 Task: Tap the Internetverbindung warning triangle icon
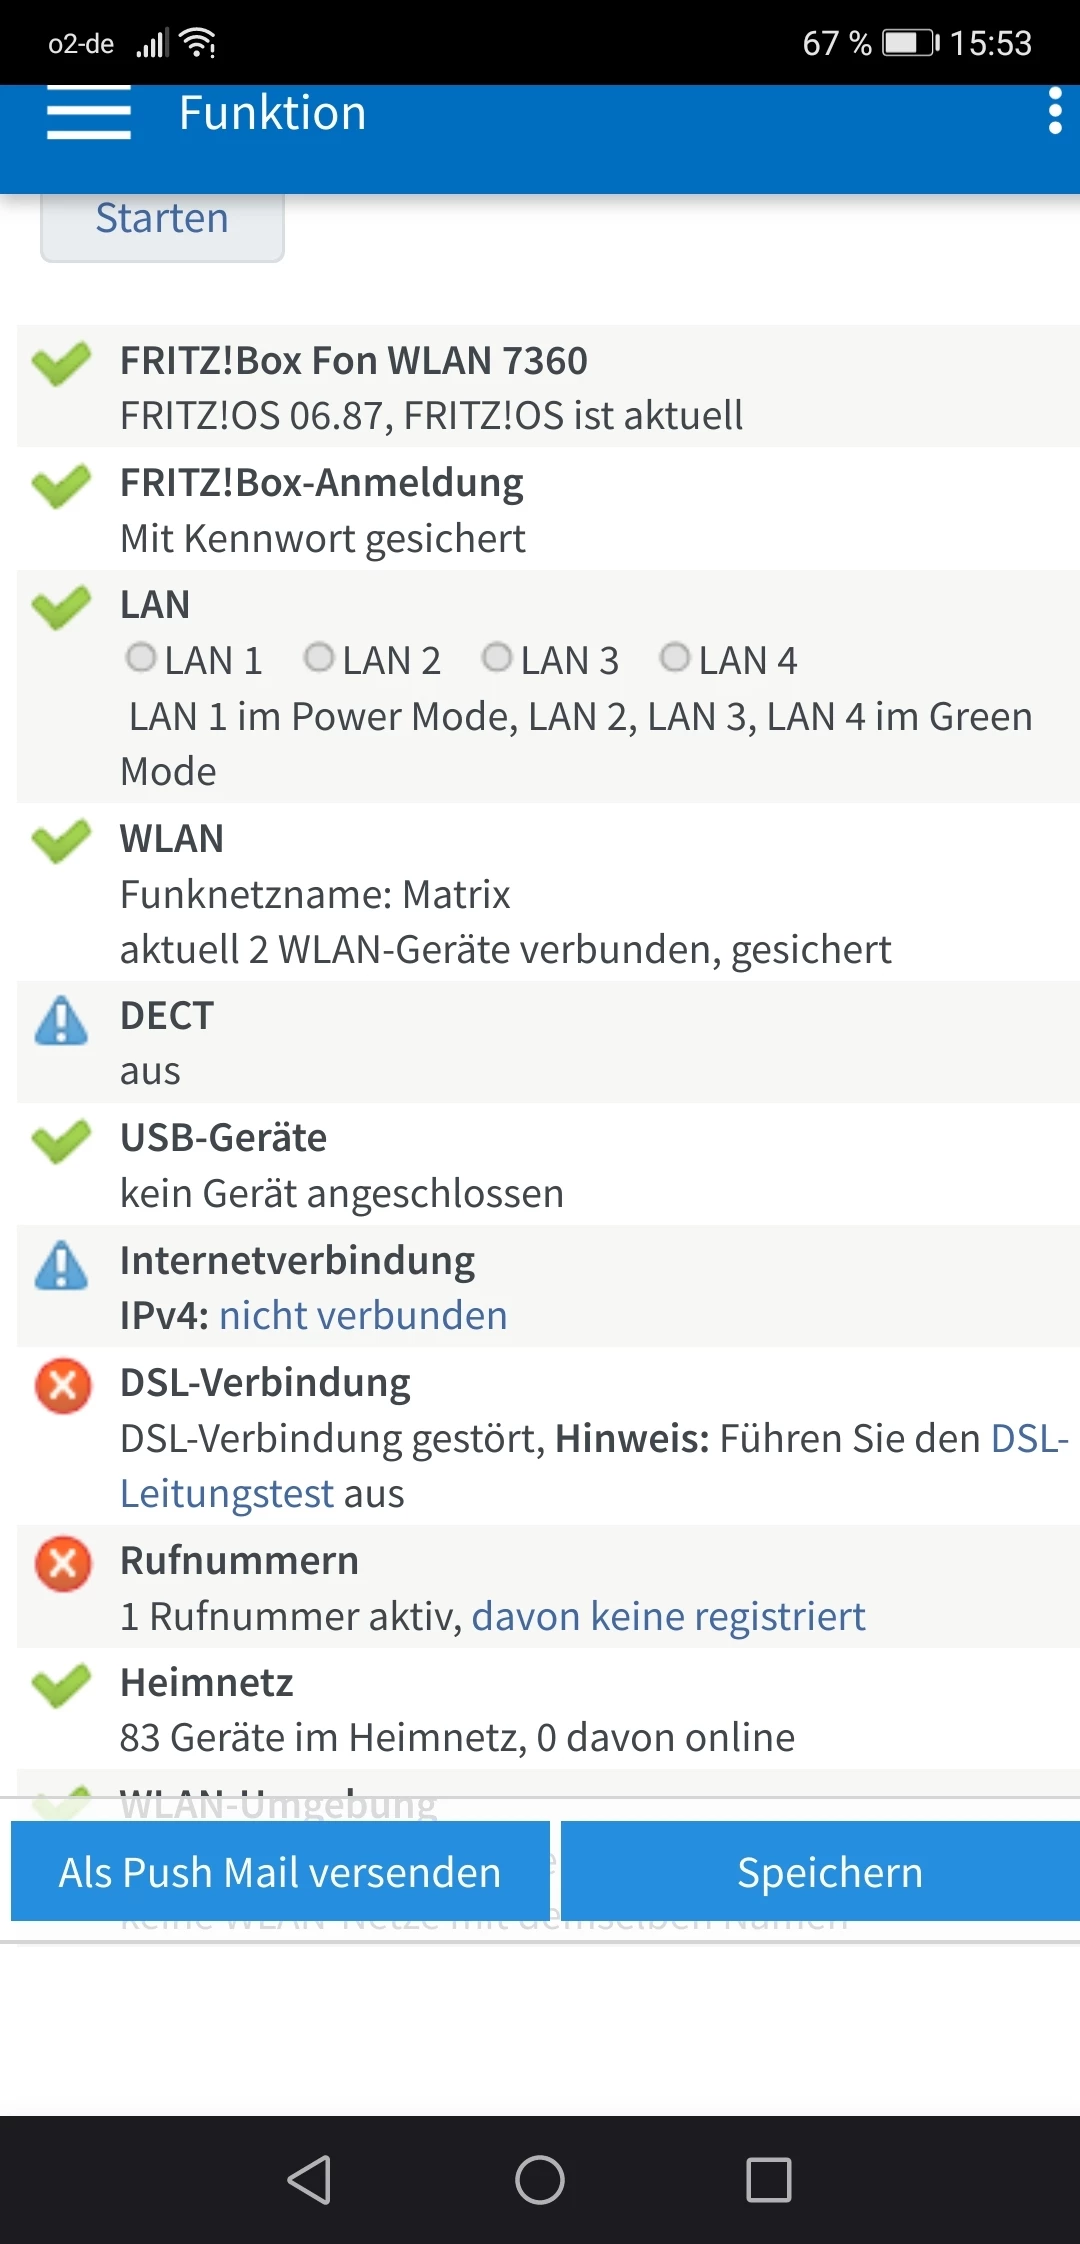pyautogui.click(x=62, y=1266)
